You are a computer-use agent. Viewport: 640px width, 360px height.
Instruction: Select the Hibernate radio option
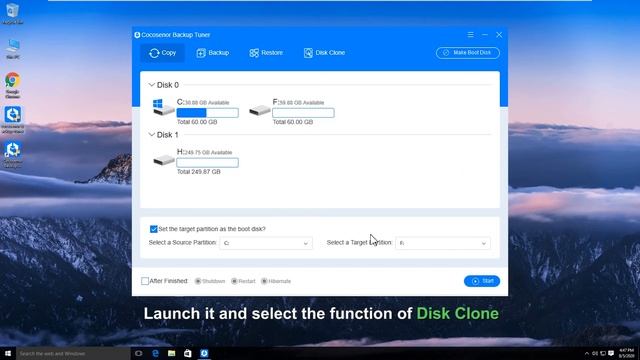(x=264, y=281)
